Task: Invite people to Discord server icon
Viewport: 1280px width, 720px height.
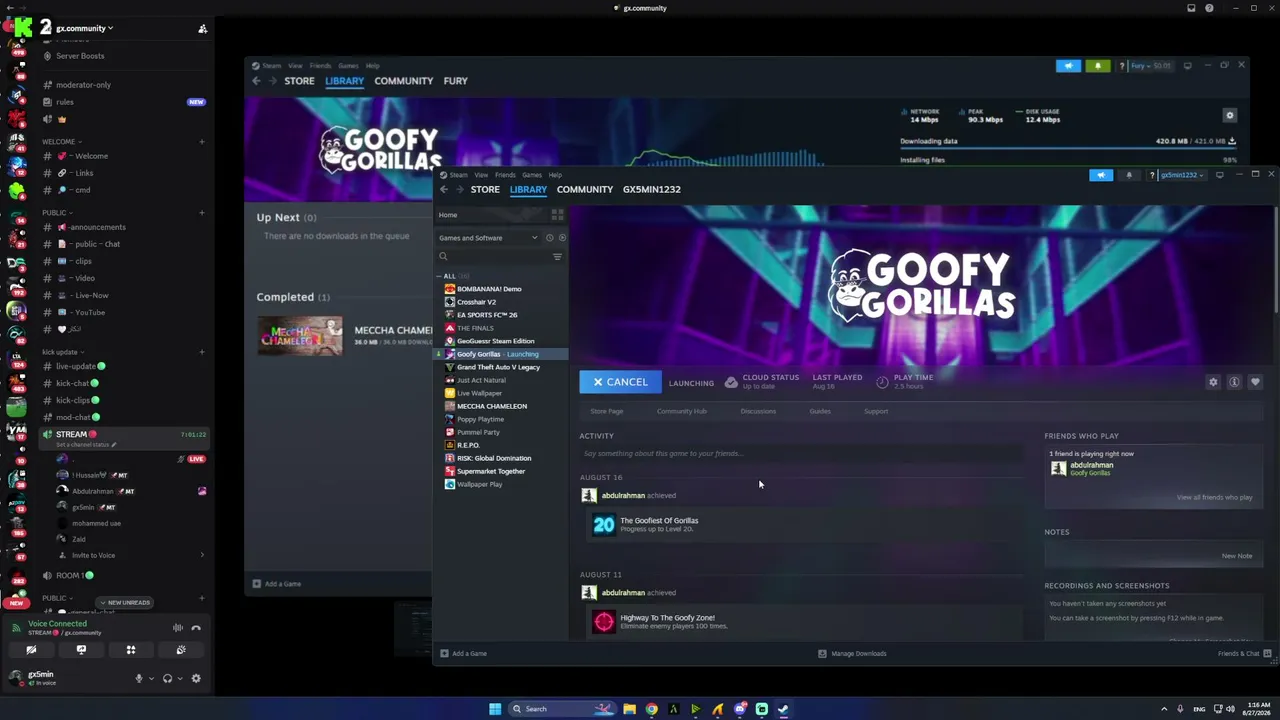Action: [203, 29]
